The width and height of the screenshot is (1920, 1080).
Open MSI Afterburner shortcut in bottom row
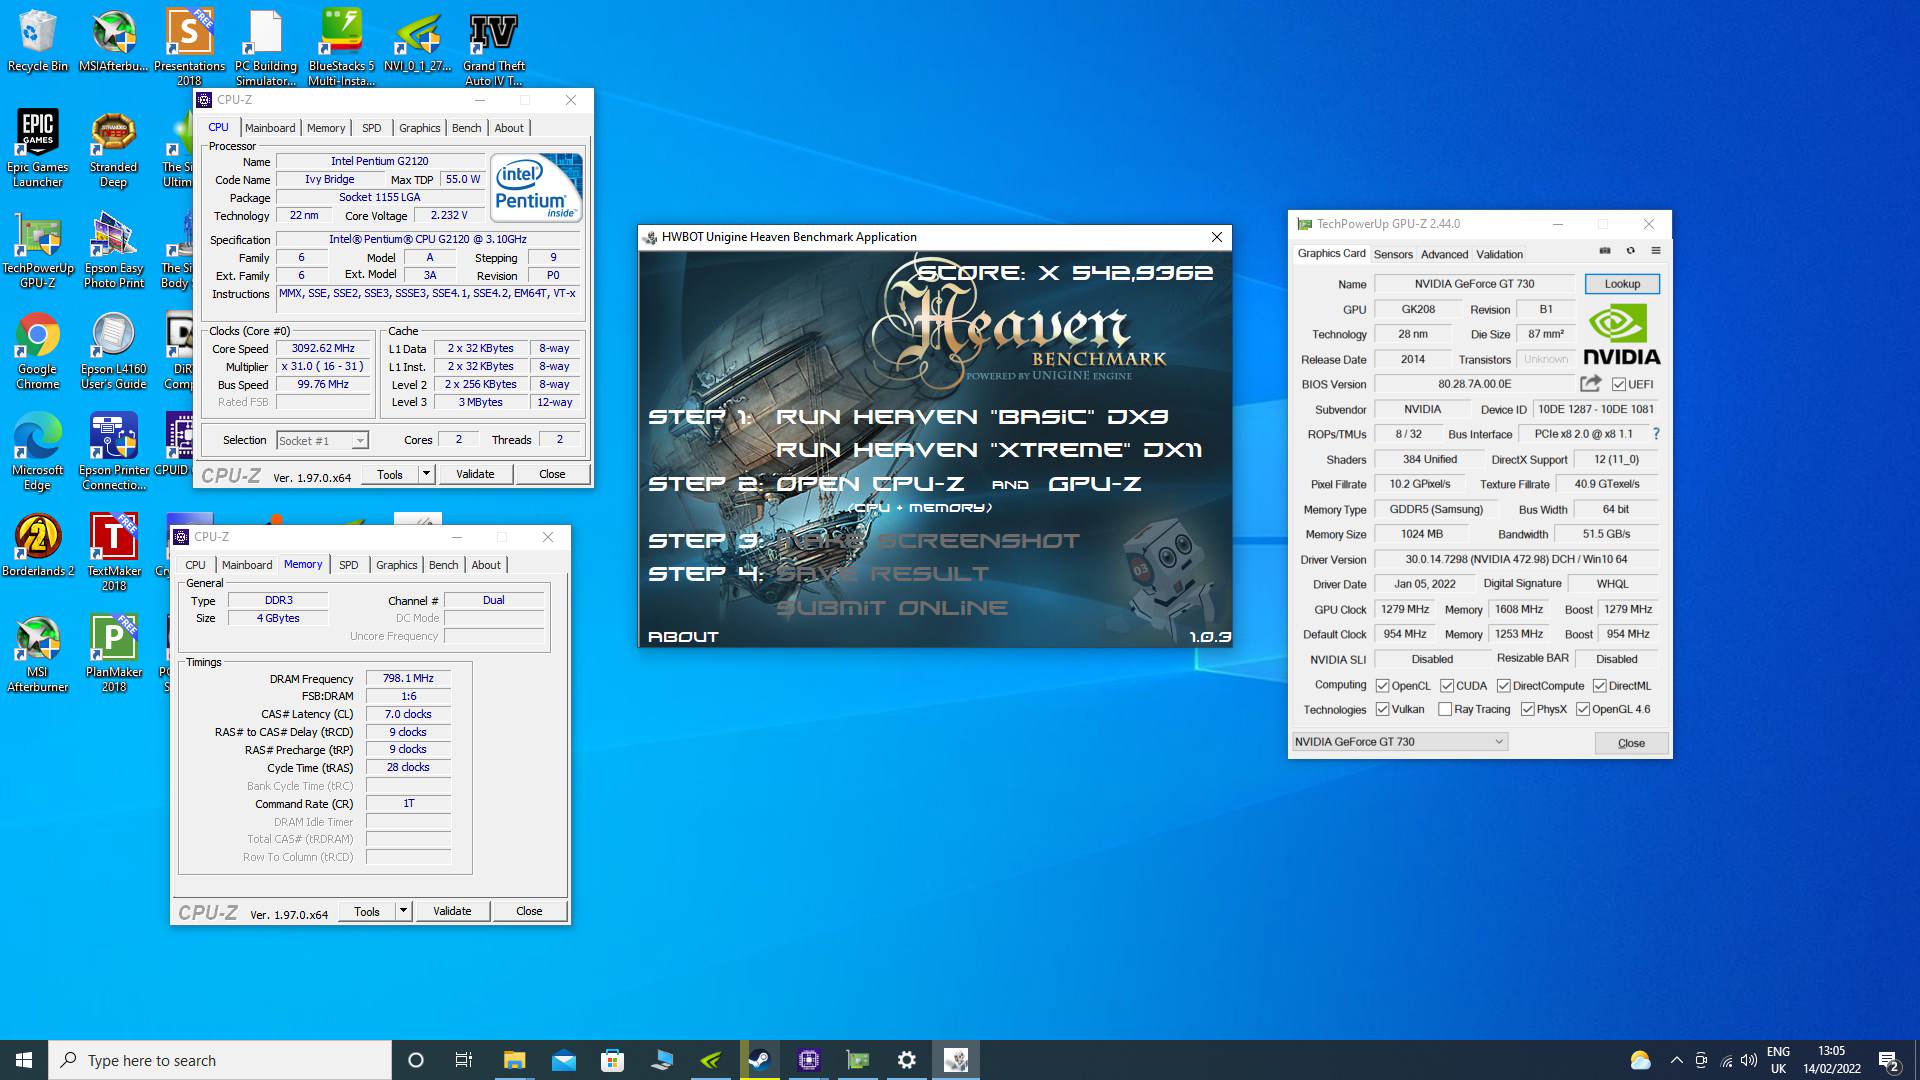pyautogui.click(x=37, y=655)
